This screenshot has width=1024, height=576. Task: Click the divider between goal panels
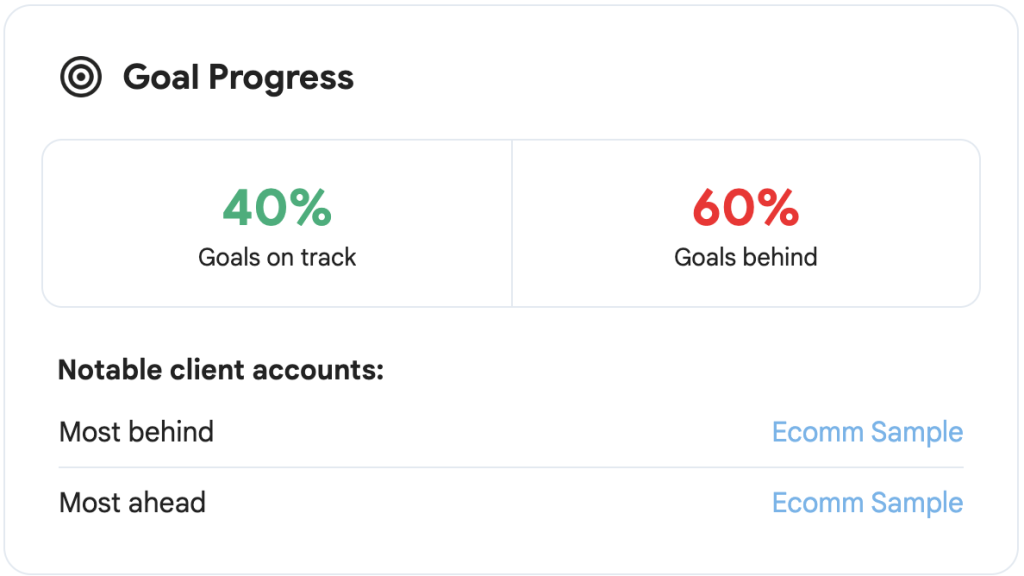click(512, 223)
